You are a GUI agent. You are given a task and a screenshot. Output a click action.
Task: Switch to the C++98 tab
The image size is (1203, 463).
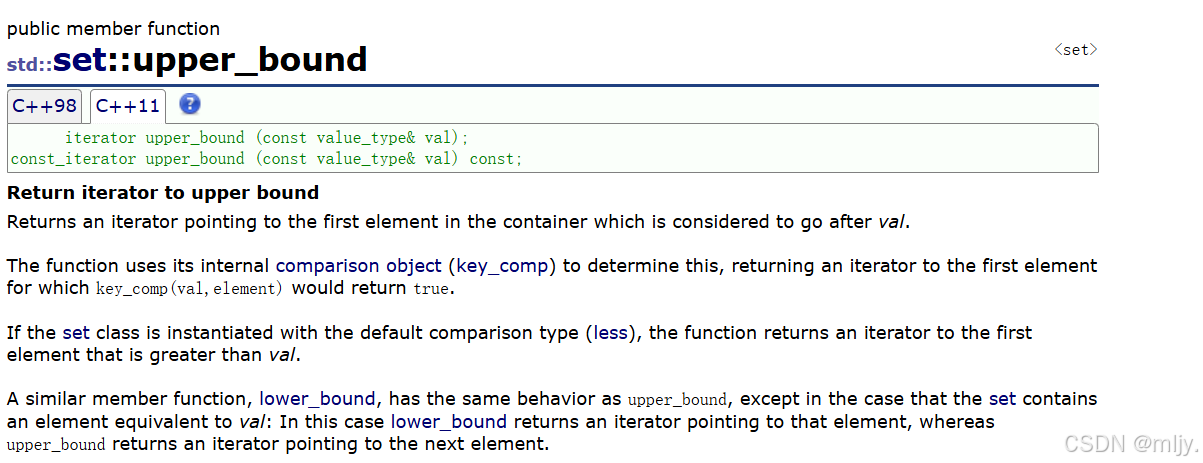pyautogui.click(x=44, y=106)
